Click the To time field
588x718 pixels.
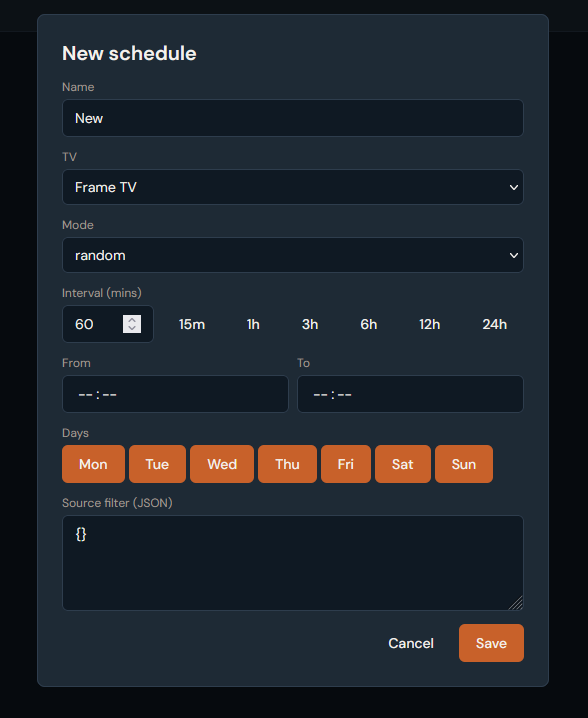coord(410,394)
